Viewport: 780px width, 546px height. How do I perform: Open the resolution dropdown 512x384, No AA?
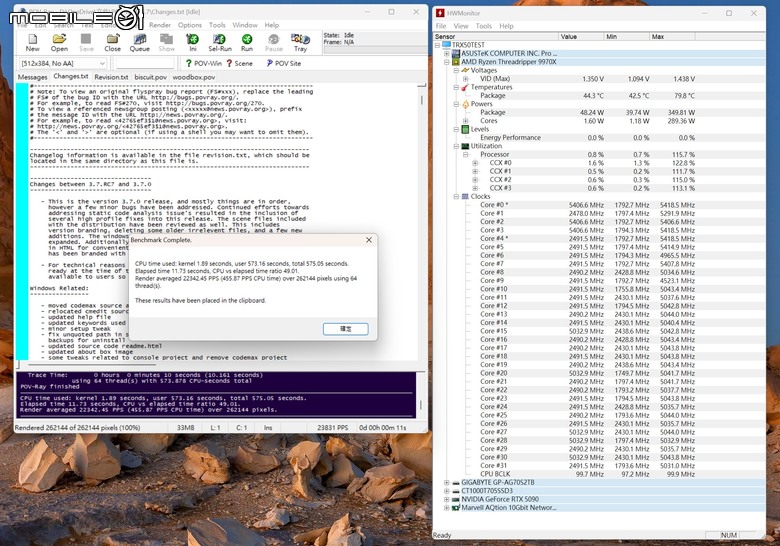pos(63,63)
